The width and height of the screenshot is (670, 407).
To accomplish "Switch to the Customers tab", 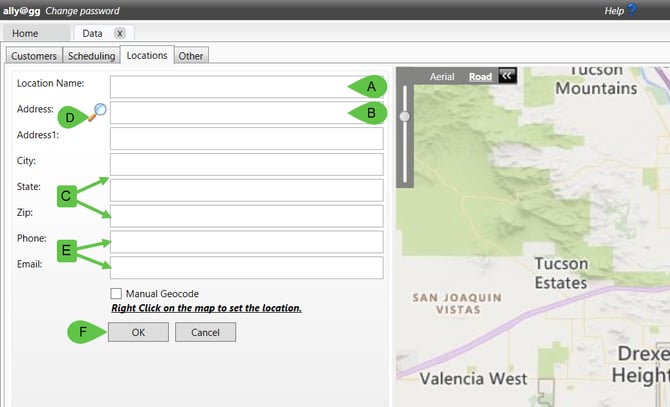I will tap(34, 56).
